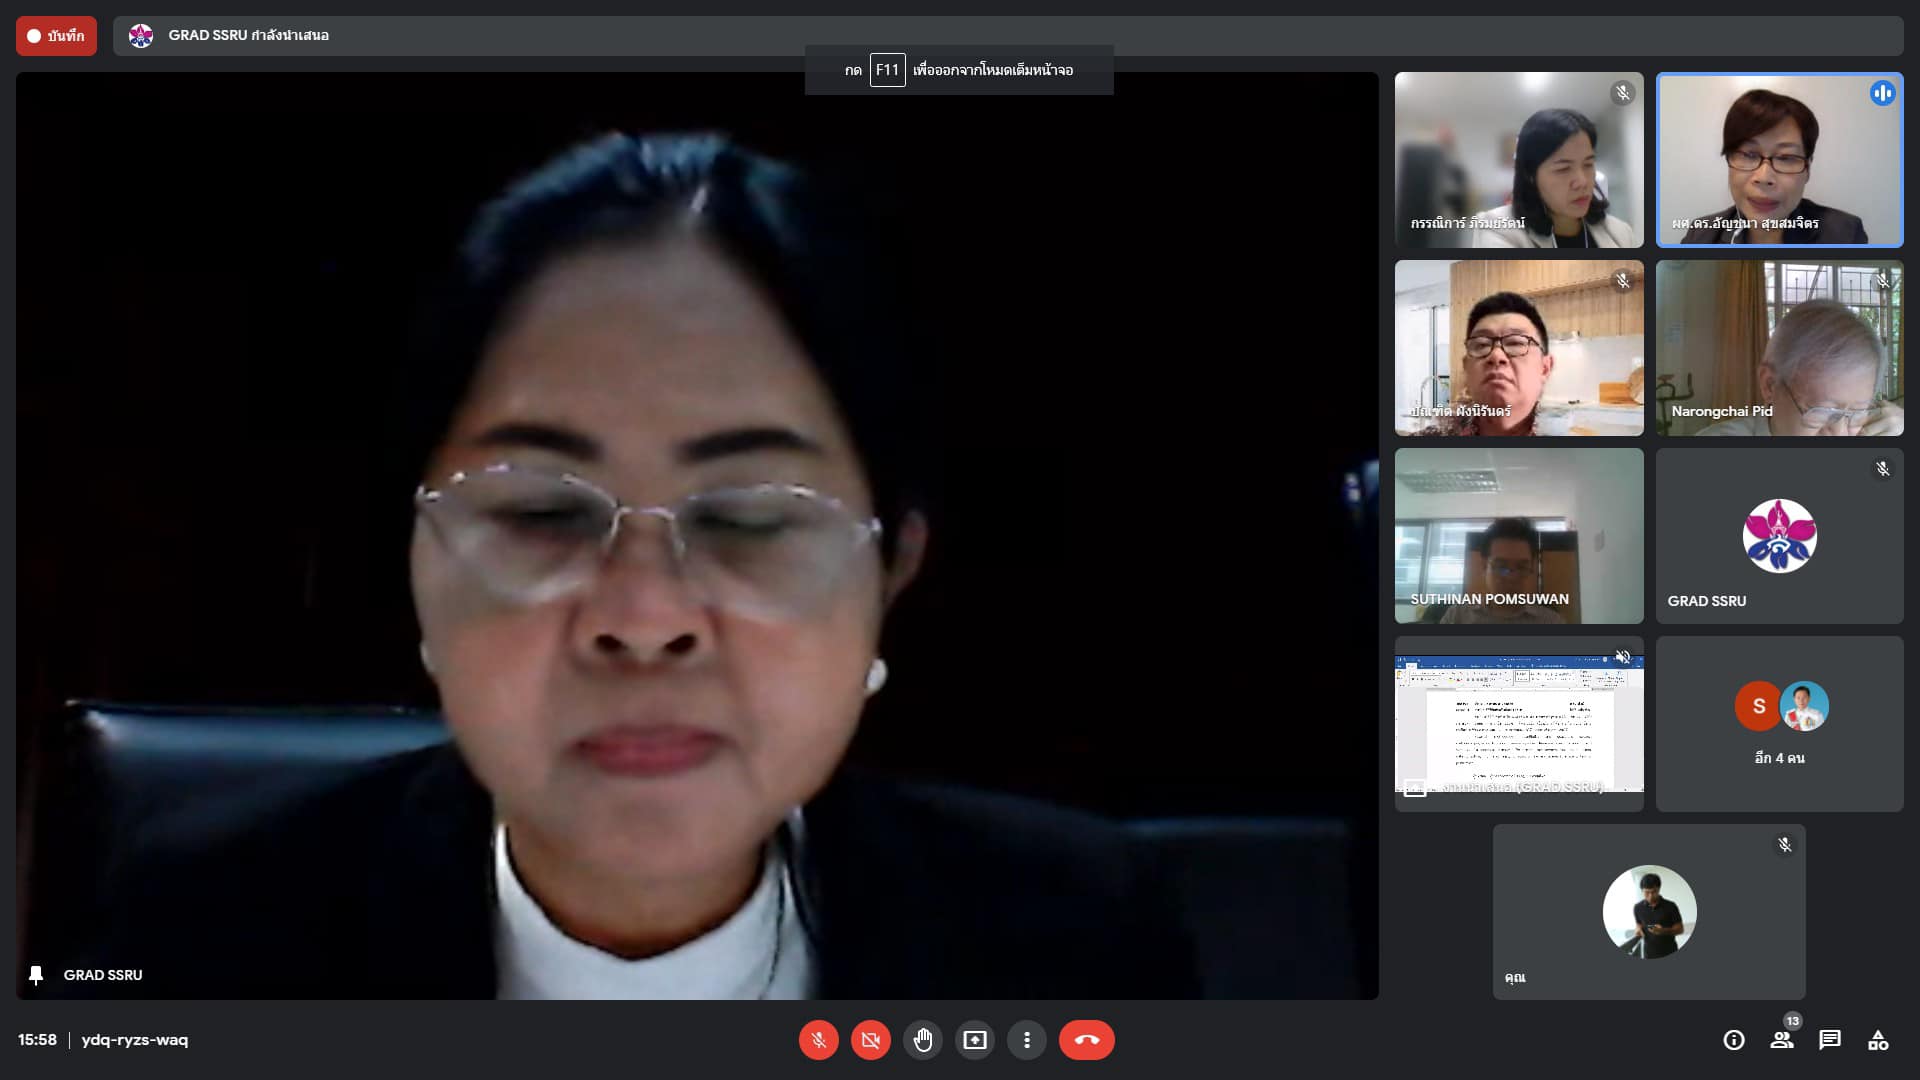Click the meeting code ydq-ryzs-waq
Image resolution: width=1920 pixels, height=1080 pixels.
pyautogui.click(x=135, y=1040)
